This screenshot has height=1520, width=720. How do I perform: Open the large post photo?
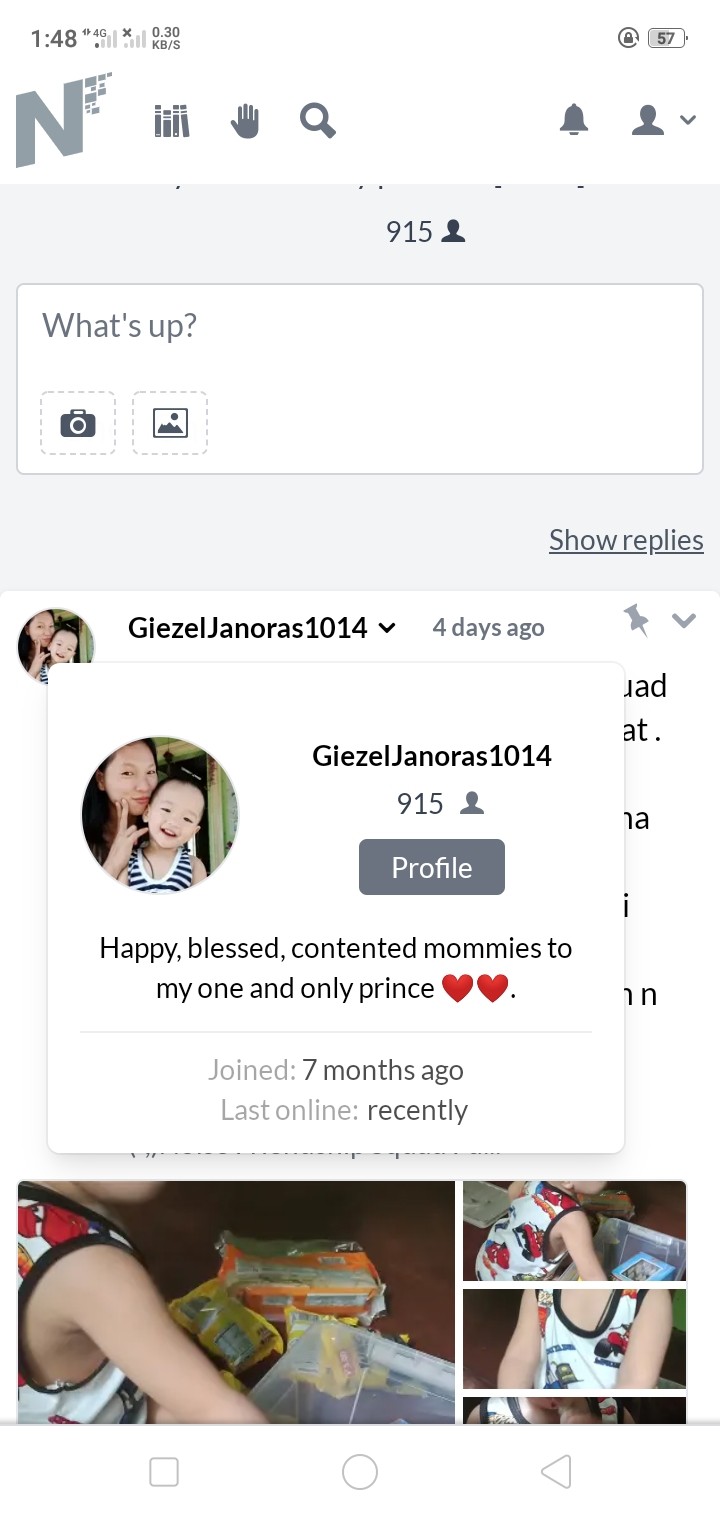[236, 1302]
